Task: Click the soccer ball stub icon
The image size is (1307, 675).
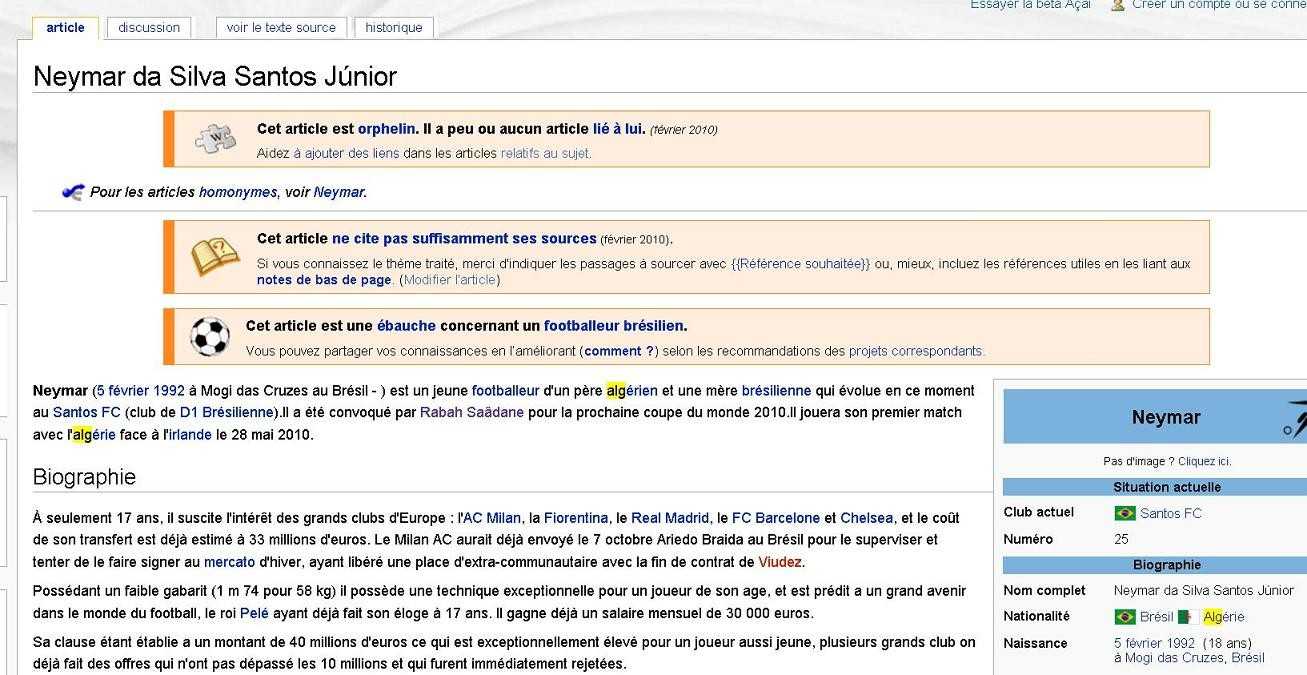Action: 210,337
